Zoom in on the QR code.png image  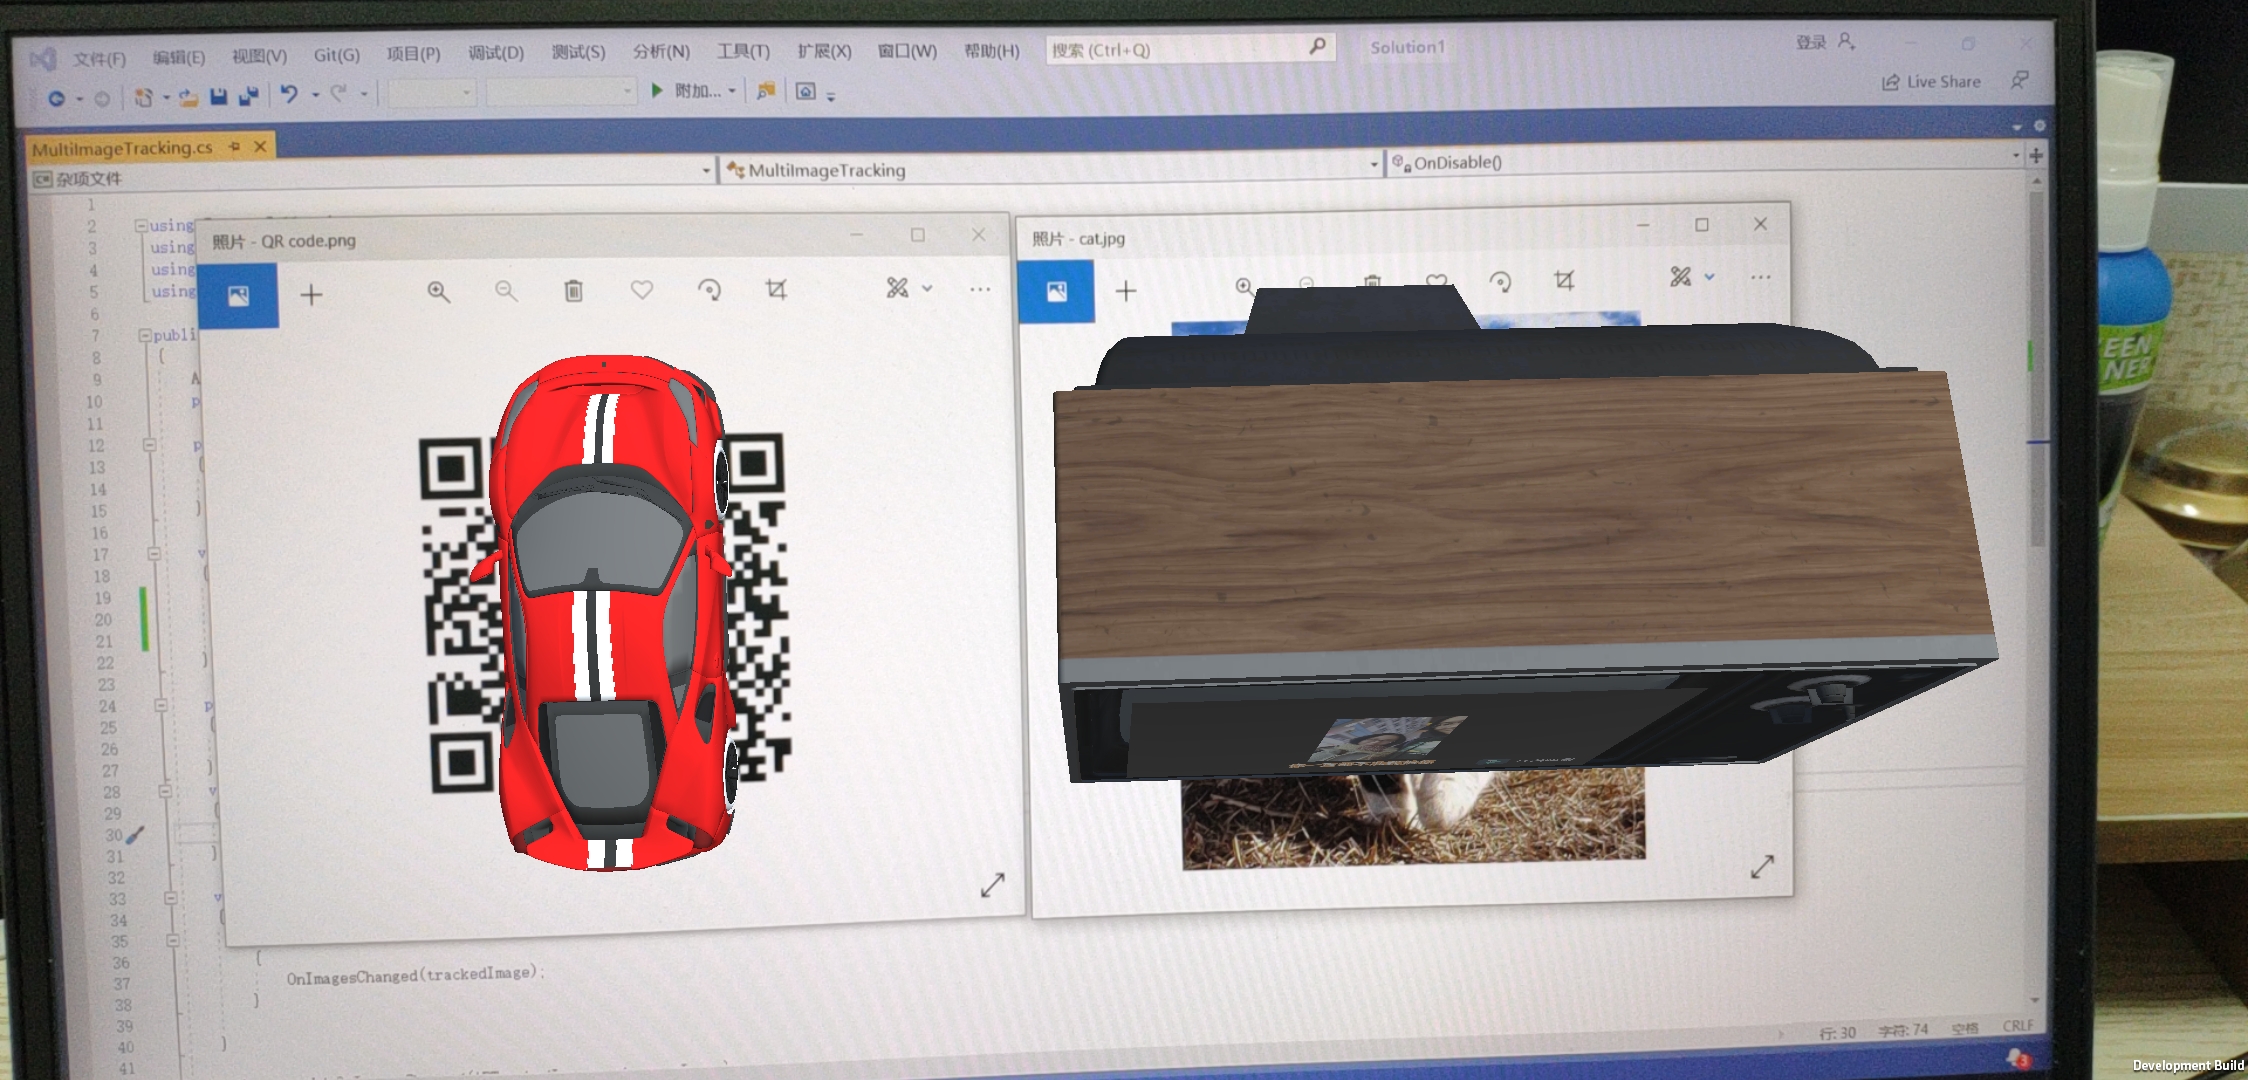coord(440,293)
